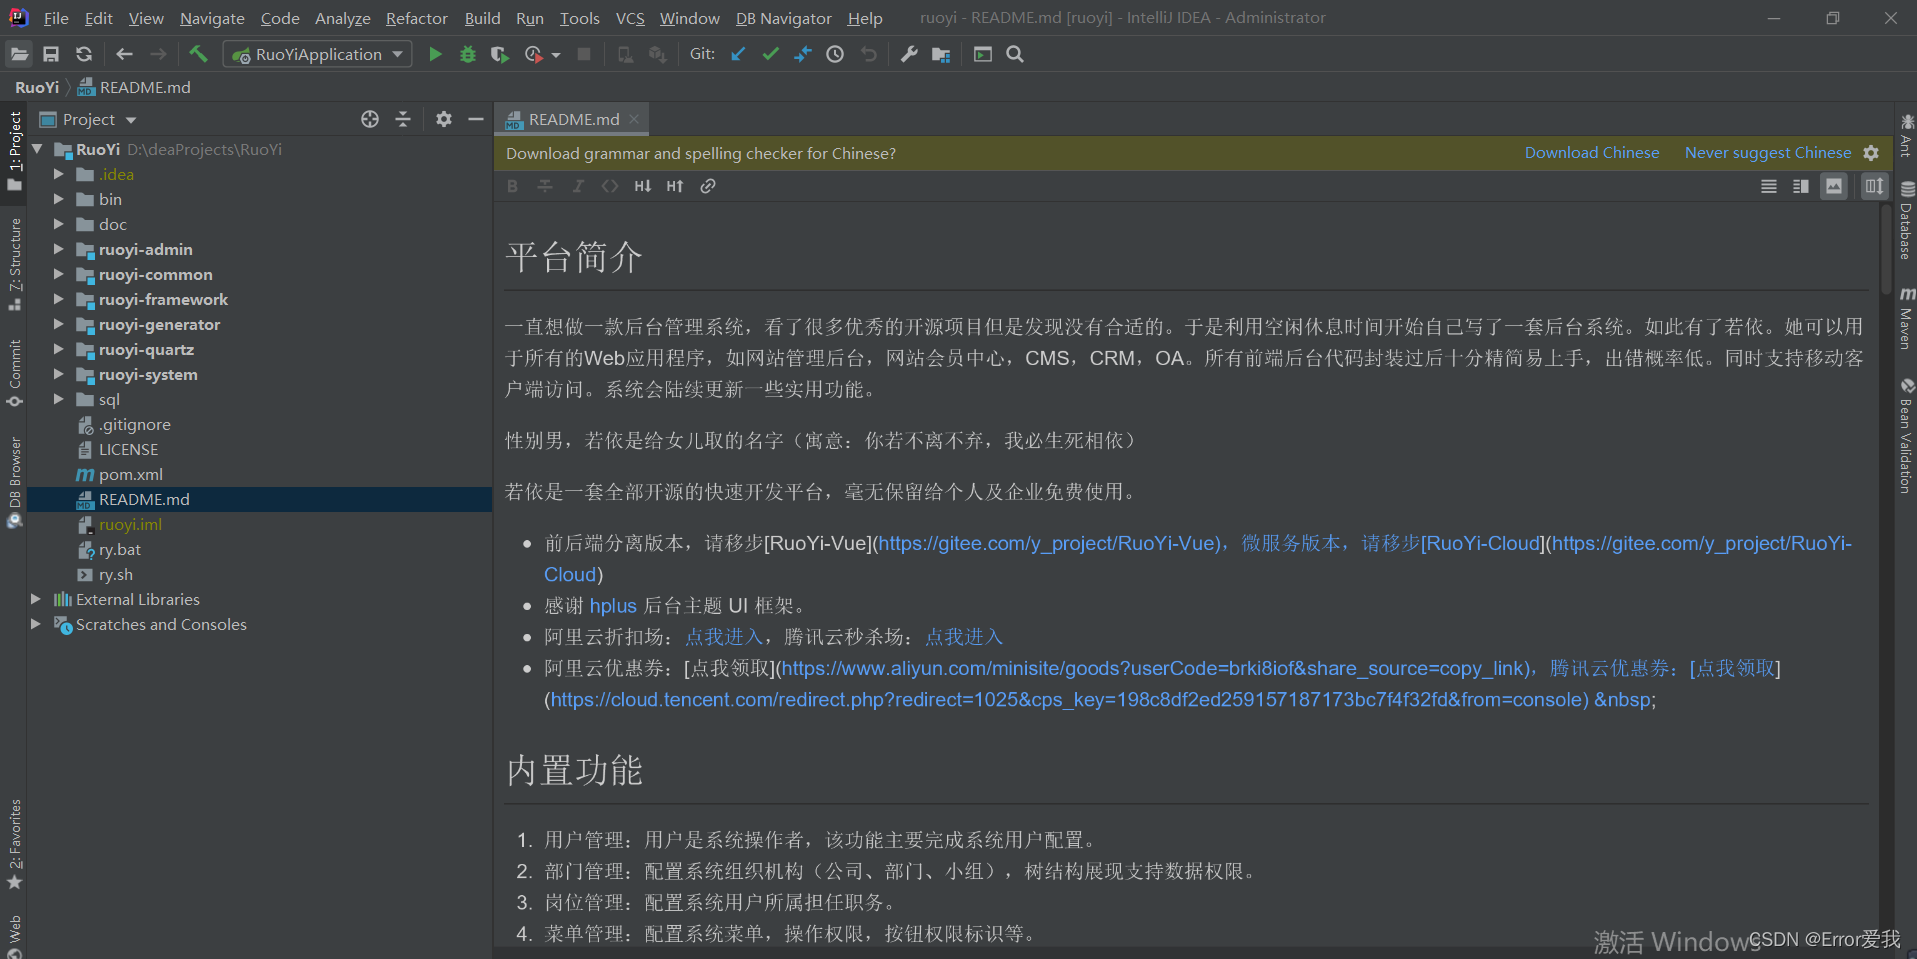Open the Structure tool window
The image size is (1917, 959).
click(x=15, y=265)
